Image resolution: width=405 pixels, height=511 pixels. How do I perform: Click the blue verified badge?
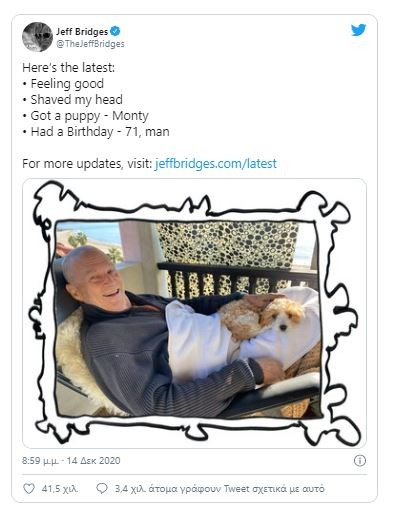(x=115, y=31)
